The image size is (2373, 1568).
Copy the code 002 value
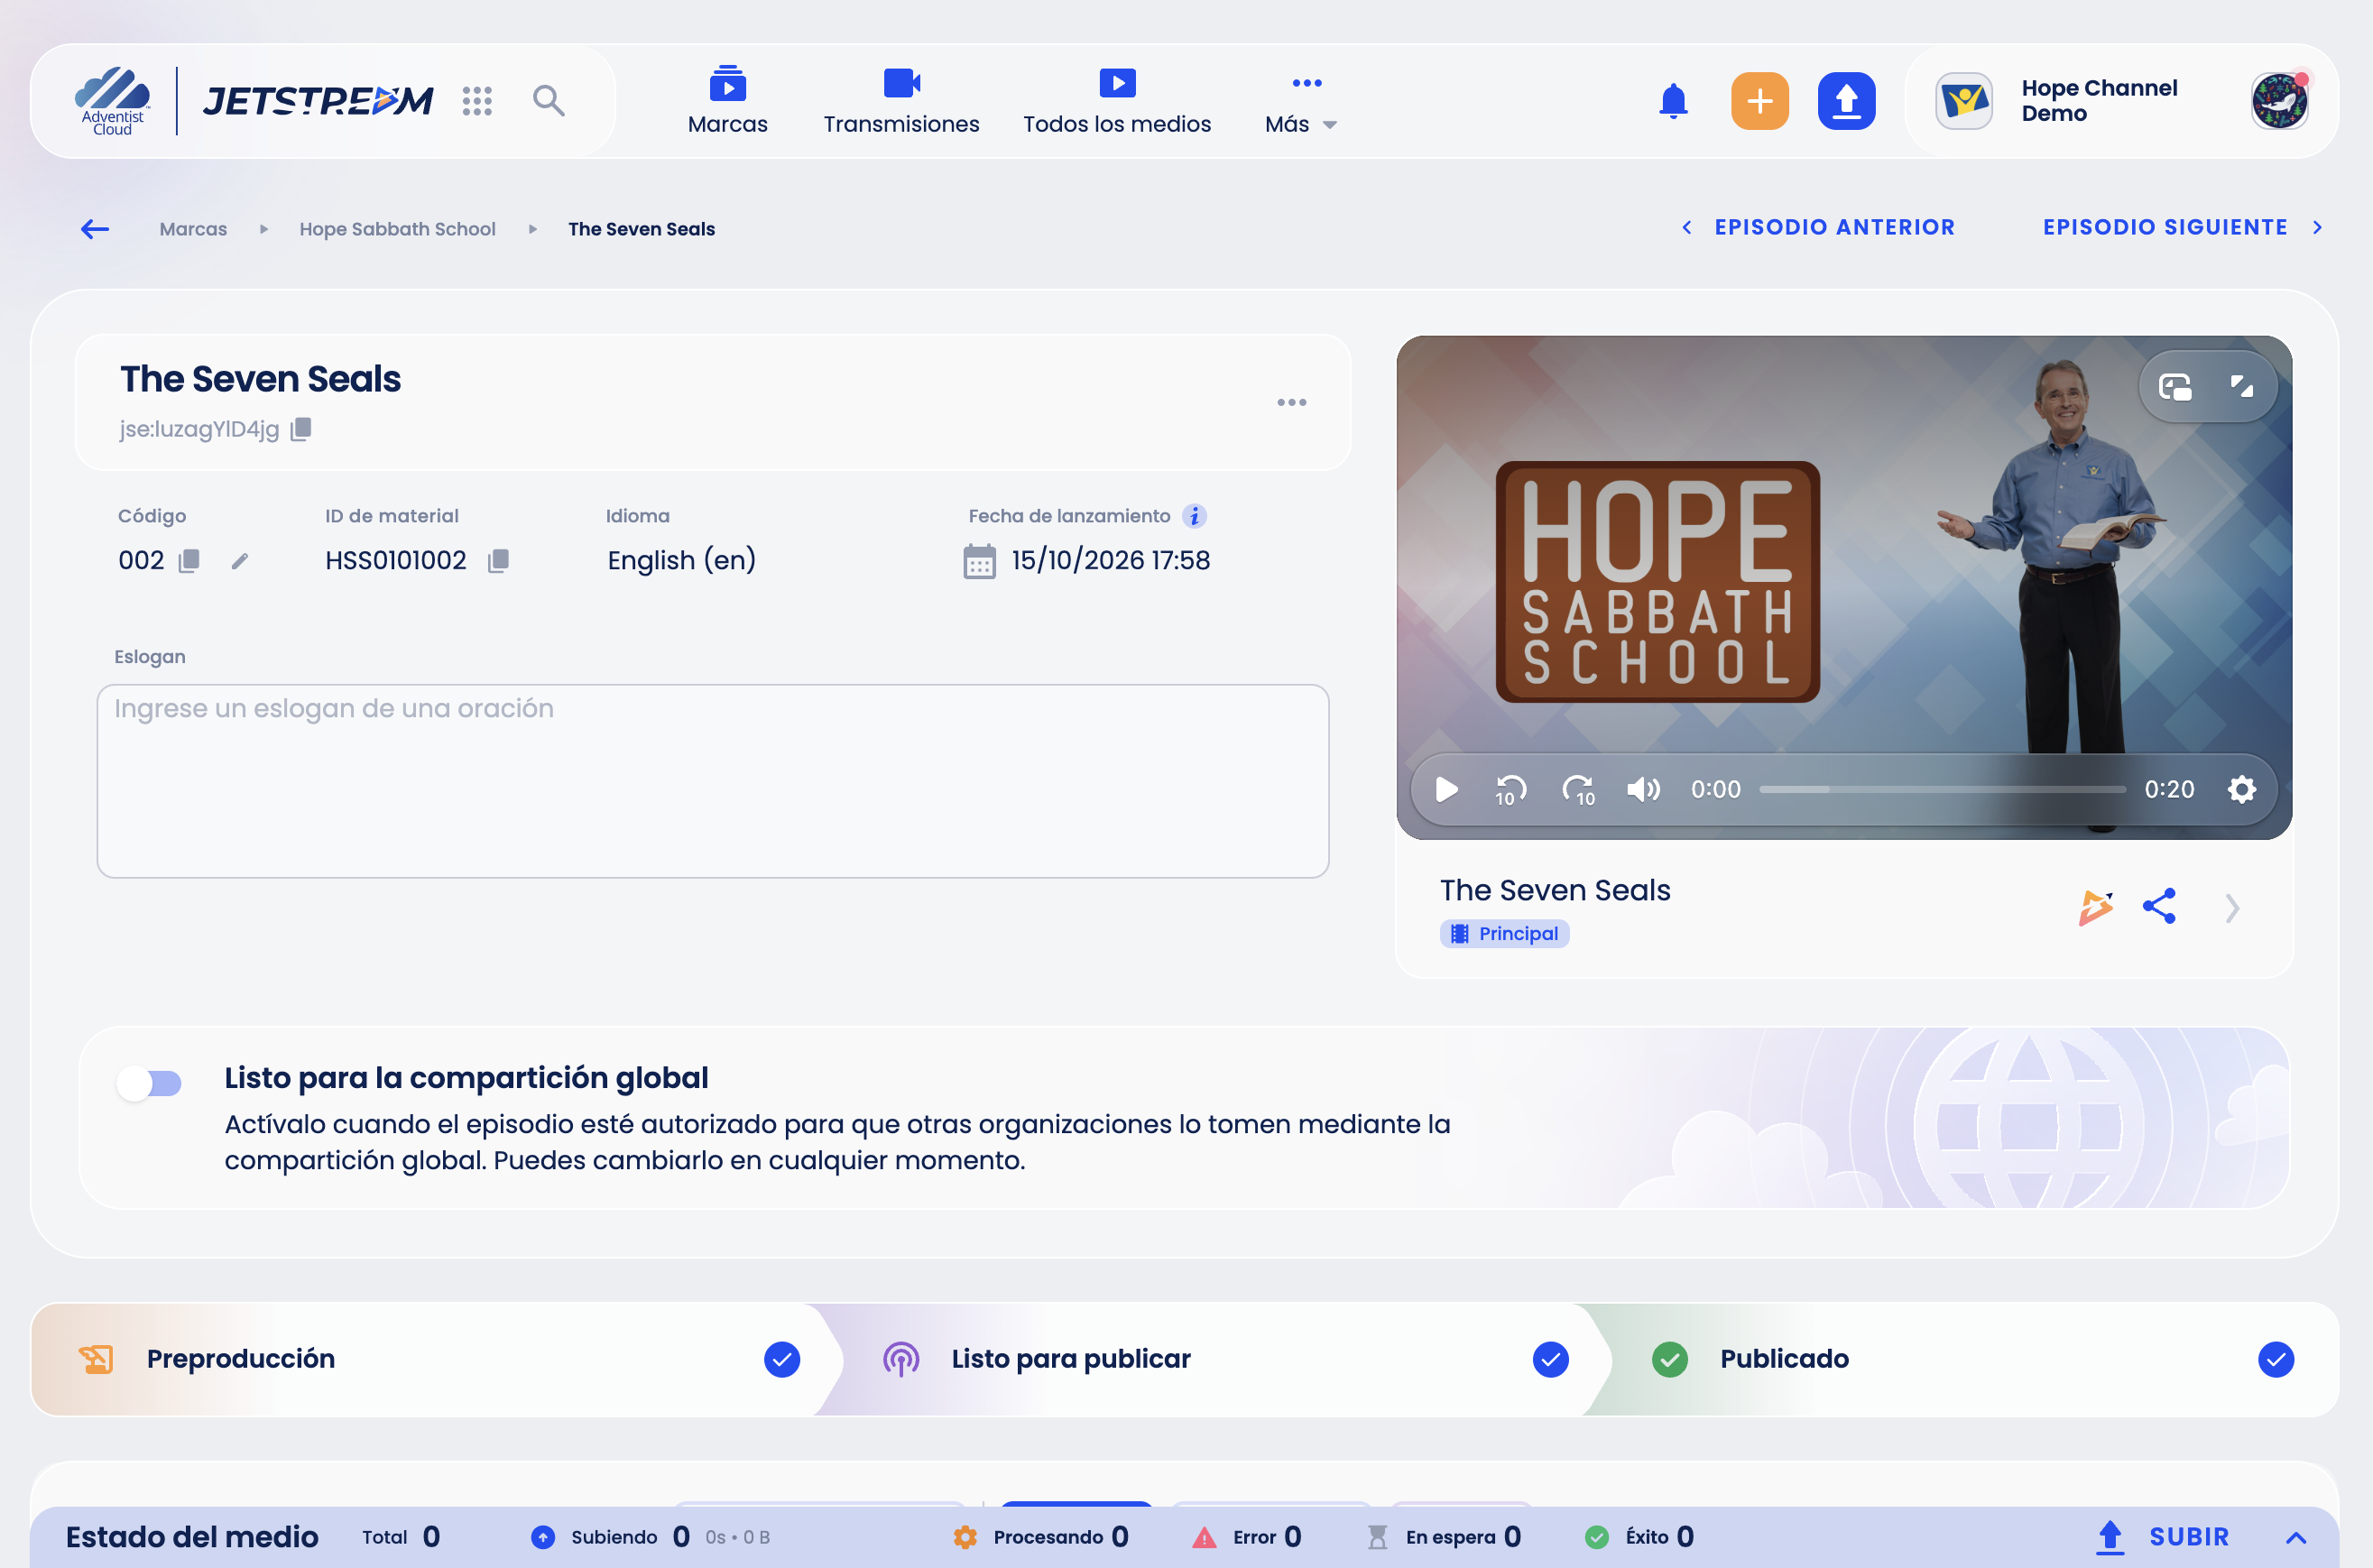189,561
